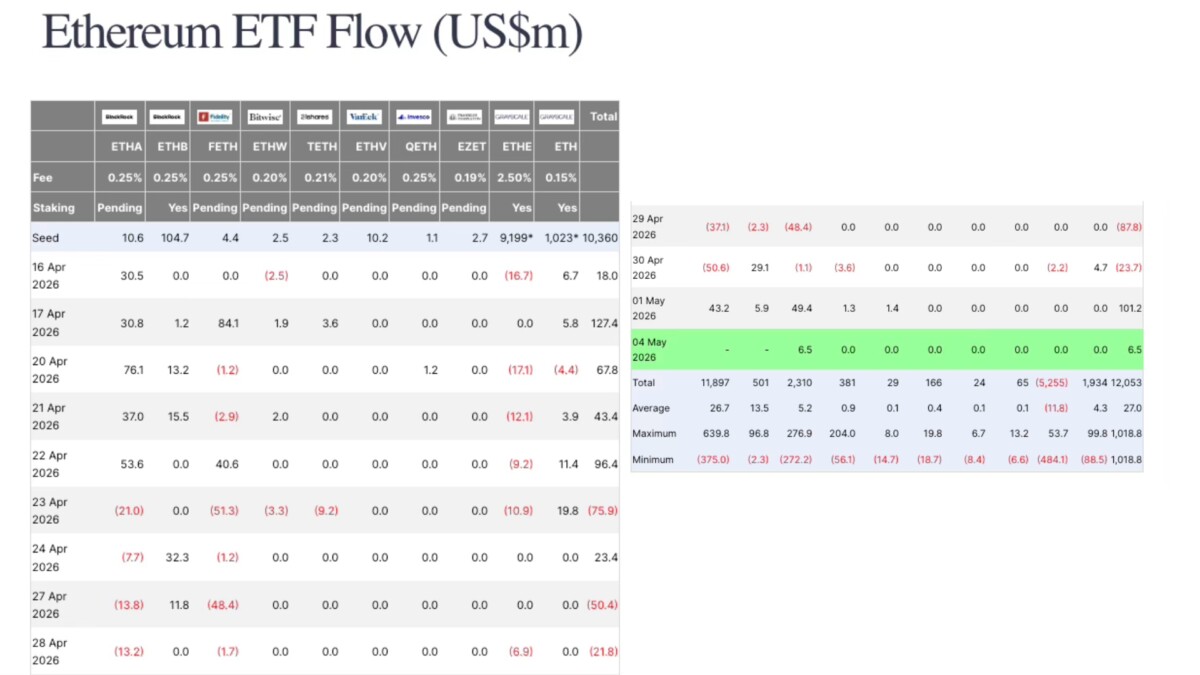Click the Total column header
Image resolution: width=1200 pixels, height=675 pixels.
tap(603, 116)
